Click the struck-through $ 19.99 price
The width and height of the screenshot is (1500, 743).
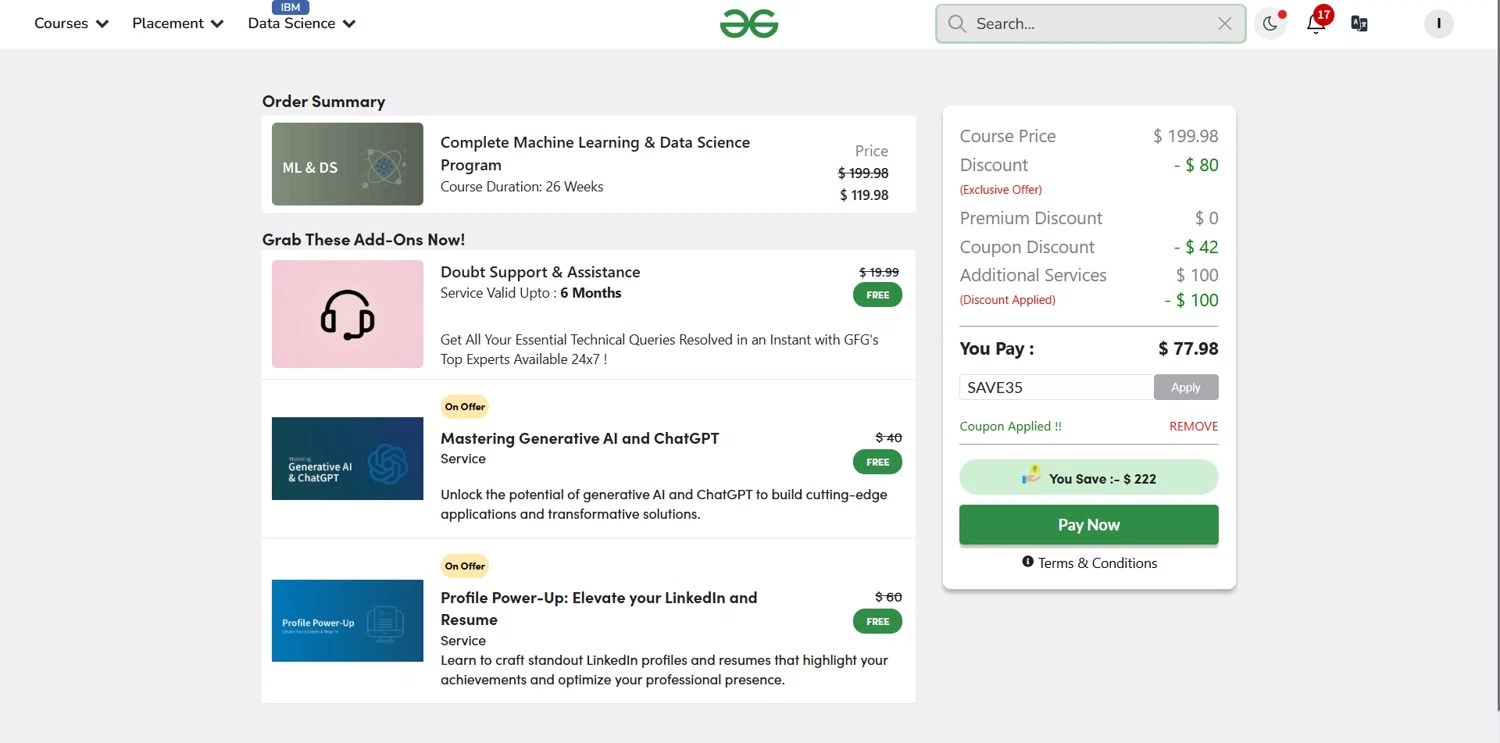pos(879,272)
